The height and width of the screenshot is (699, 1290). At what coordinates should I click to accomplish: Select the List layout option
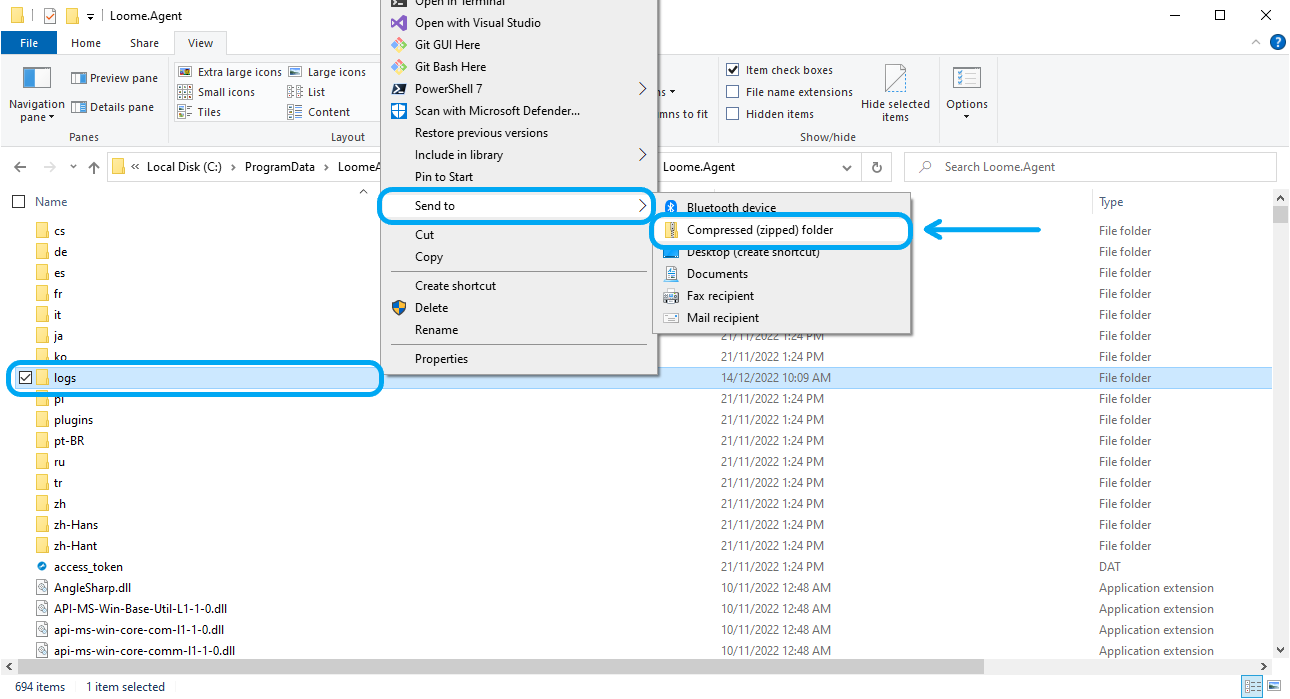pos(306,92)
